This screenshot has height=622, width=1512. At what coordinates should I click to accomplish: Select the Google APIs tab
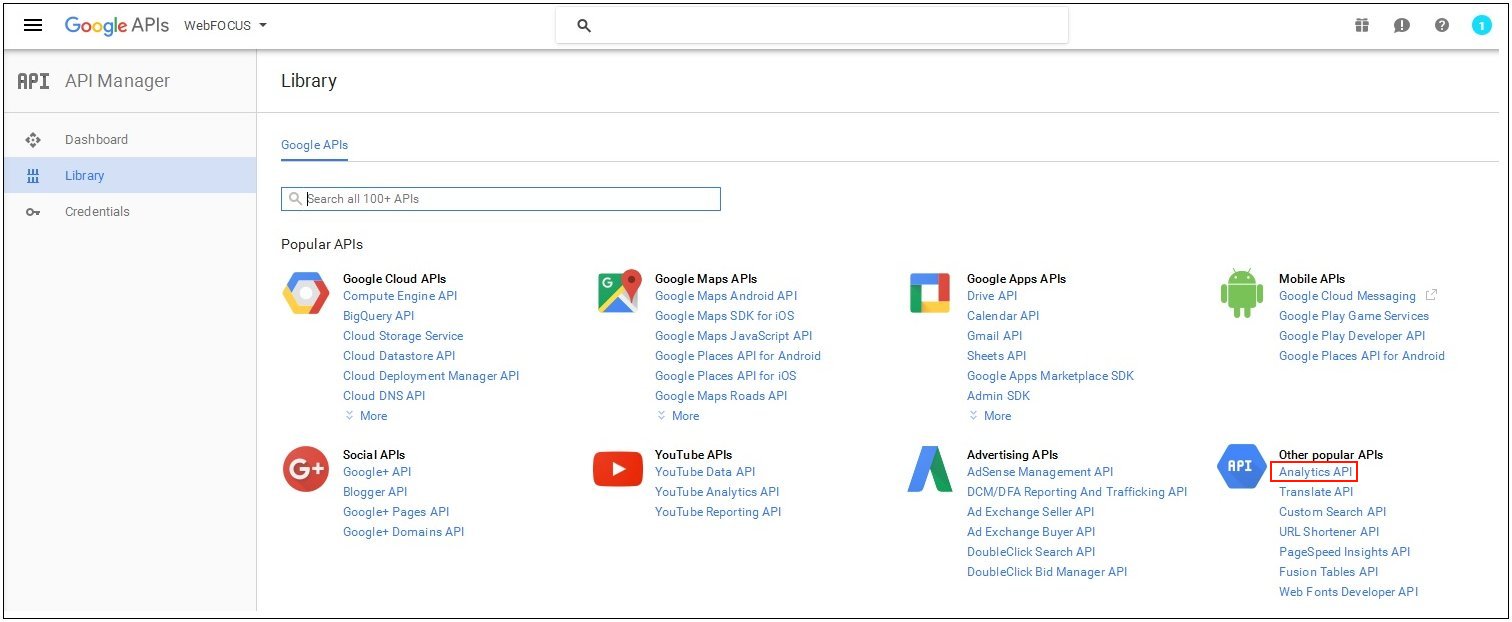click(x=315, y=145)
